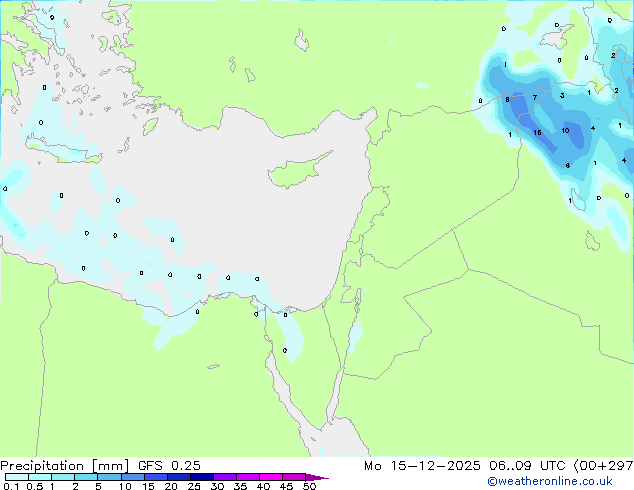Click the legend scale label '35'
Screen dimensions: 634x490
[x=240, y=486]
